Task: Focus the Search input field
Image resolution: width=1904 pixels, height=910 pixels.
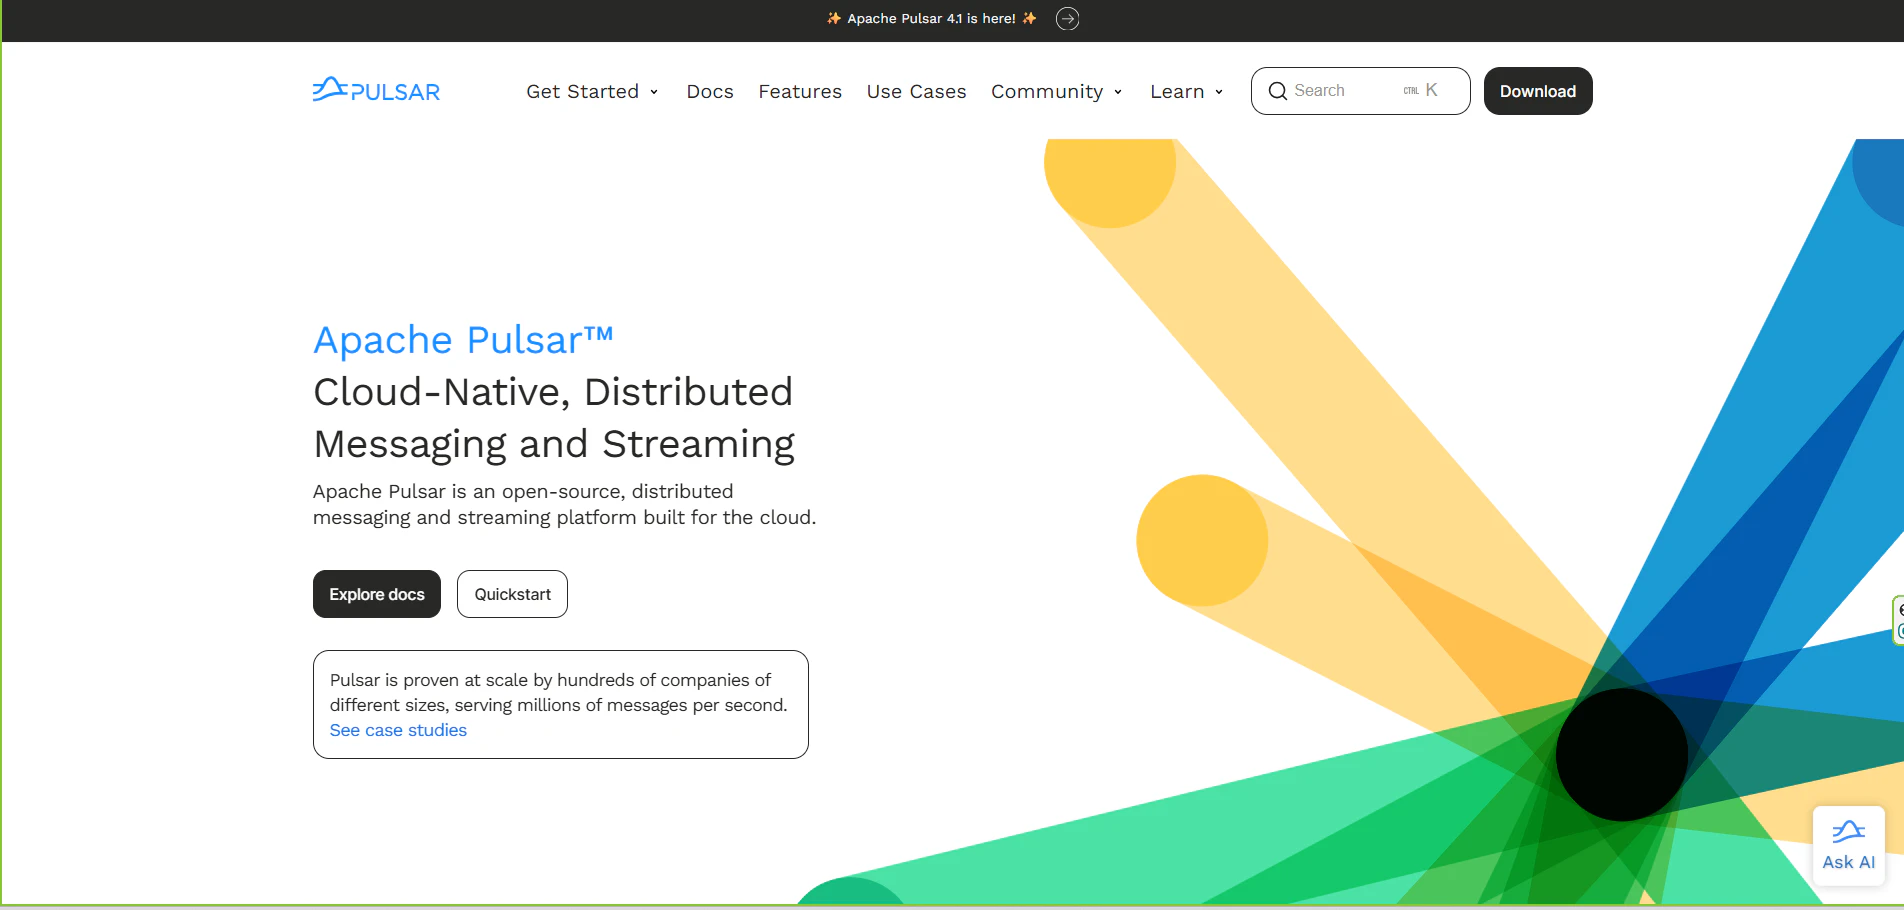Action: click(1360, 91)
